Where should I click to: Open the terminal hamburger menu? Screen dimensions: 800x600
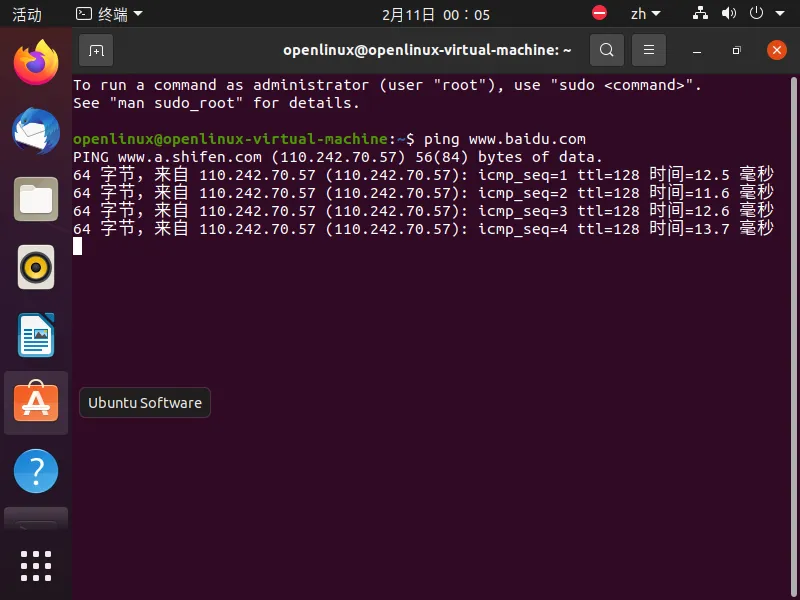[648, 50]
